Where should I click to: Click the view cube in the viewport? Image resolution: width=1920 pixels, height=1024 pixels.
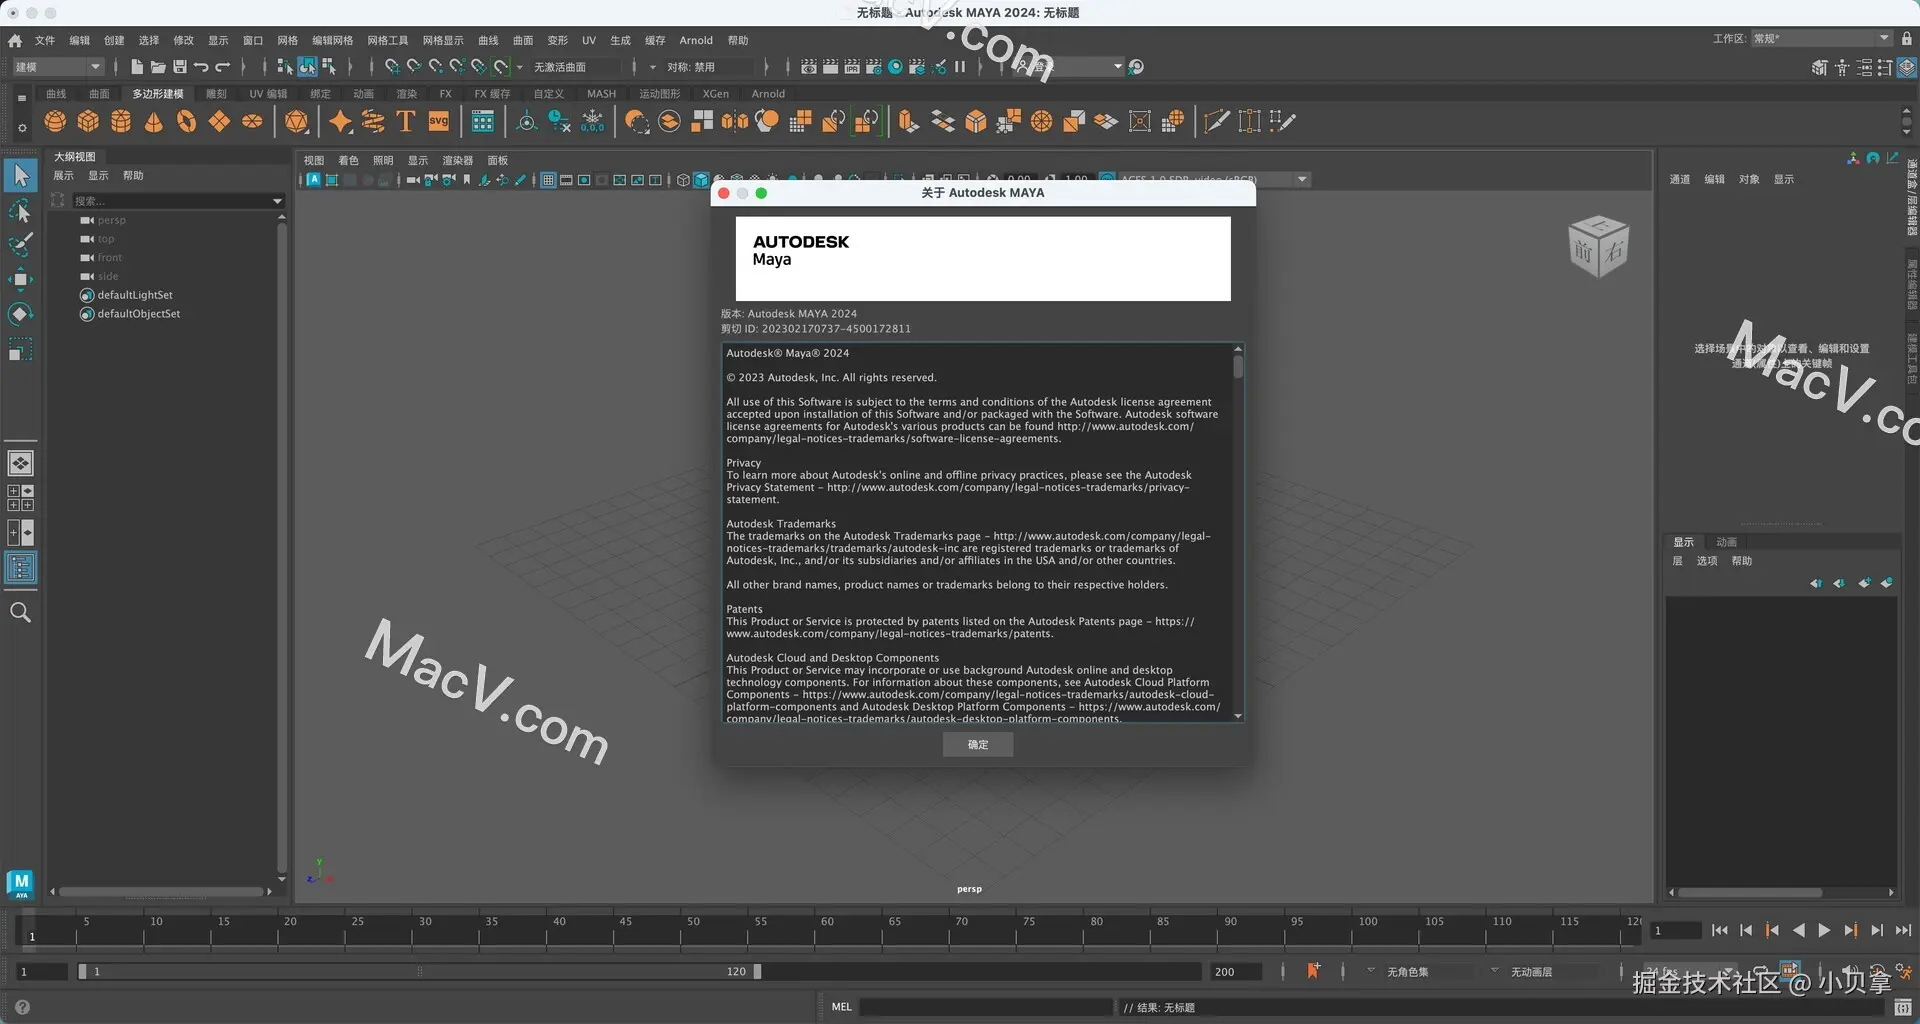1598,246
